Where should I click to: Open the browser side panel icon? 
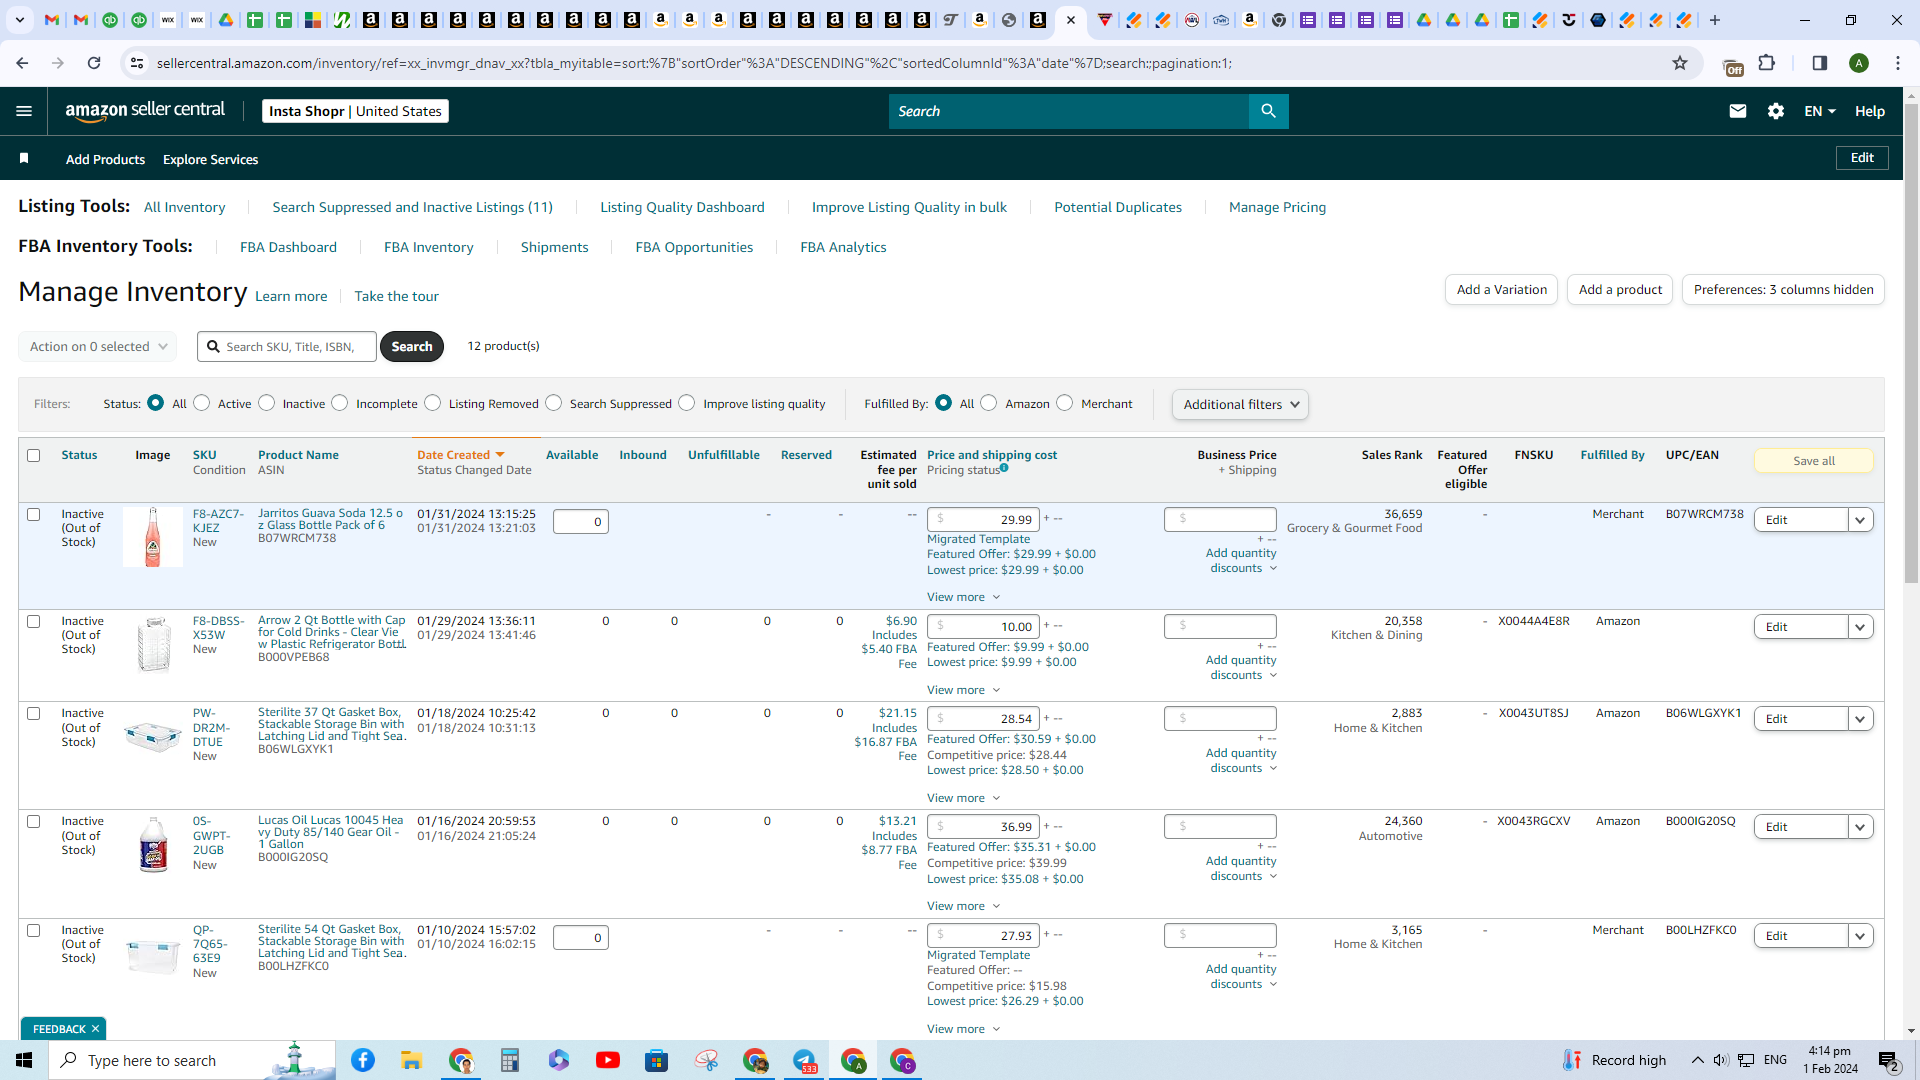pos(1819,63)
